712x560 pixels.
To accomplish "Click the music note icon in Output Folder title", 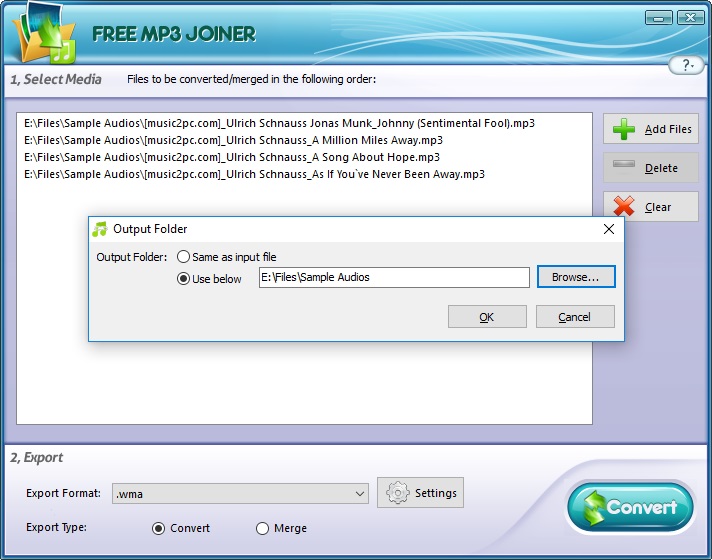I will point(99,229).
